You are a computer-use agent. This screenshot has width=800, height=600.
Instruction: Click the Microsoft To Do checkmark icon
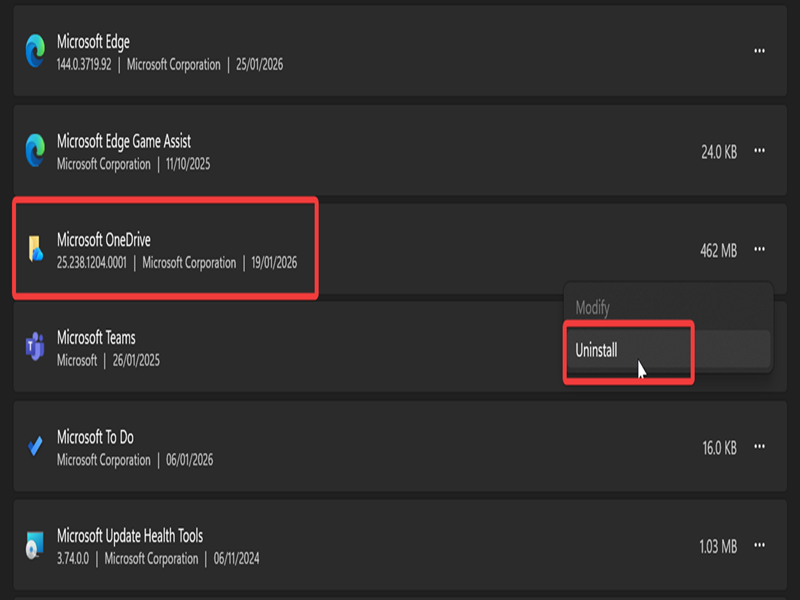tap(35, 447)
